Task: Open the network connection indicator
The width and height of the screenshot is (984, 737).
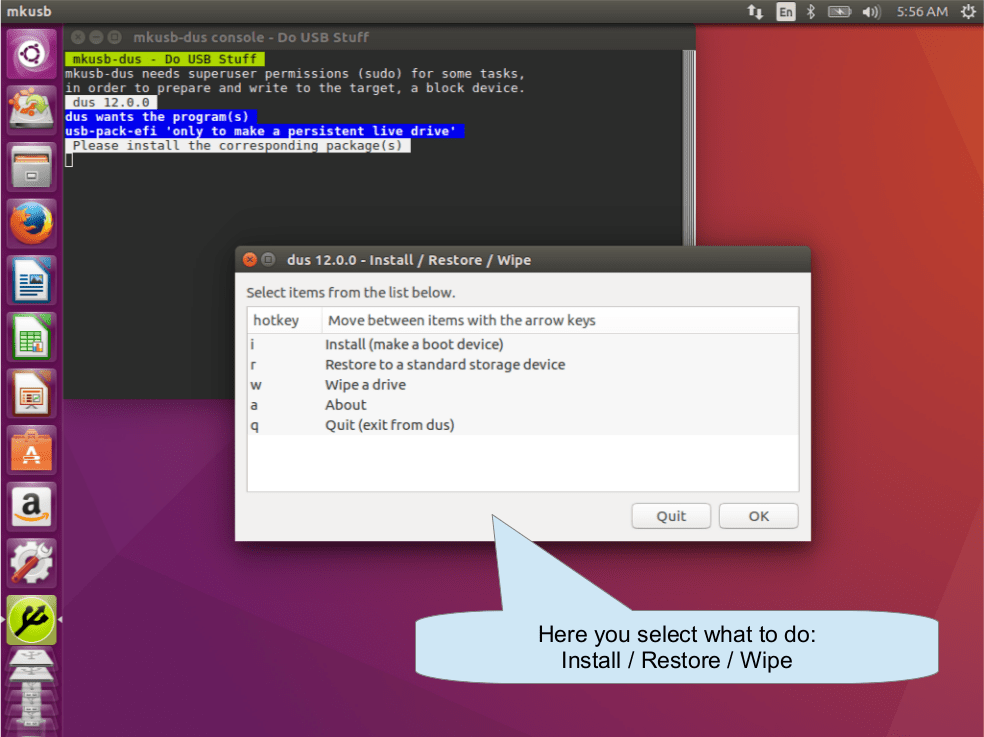Action: pyautogui.click(x=755, y=11)
